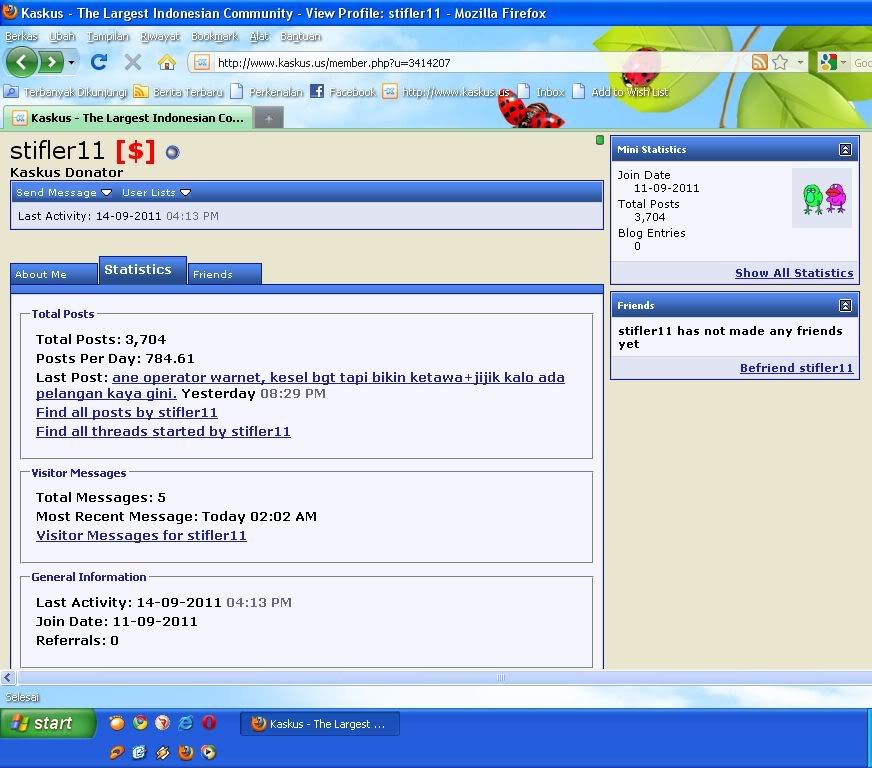This screenshot has height=768, width=872.
Task: Select the Kaskus browser tab
Action: 128,118
